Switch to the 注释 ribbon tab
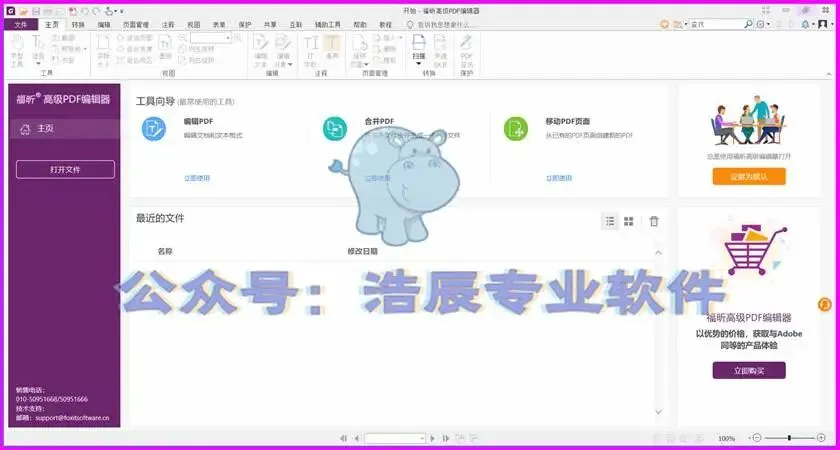 tap(168, 25)
